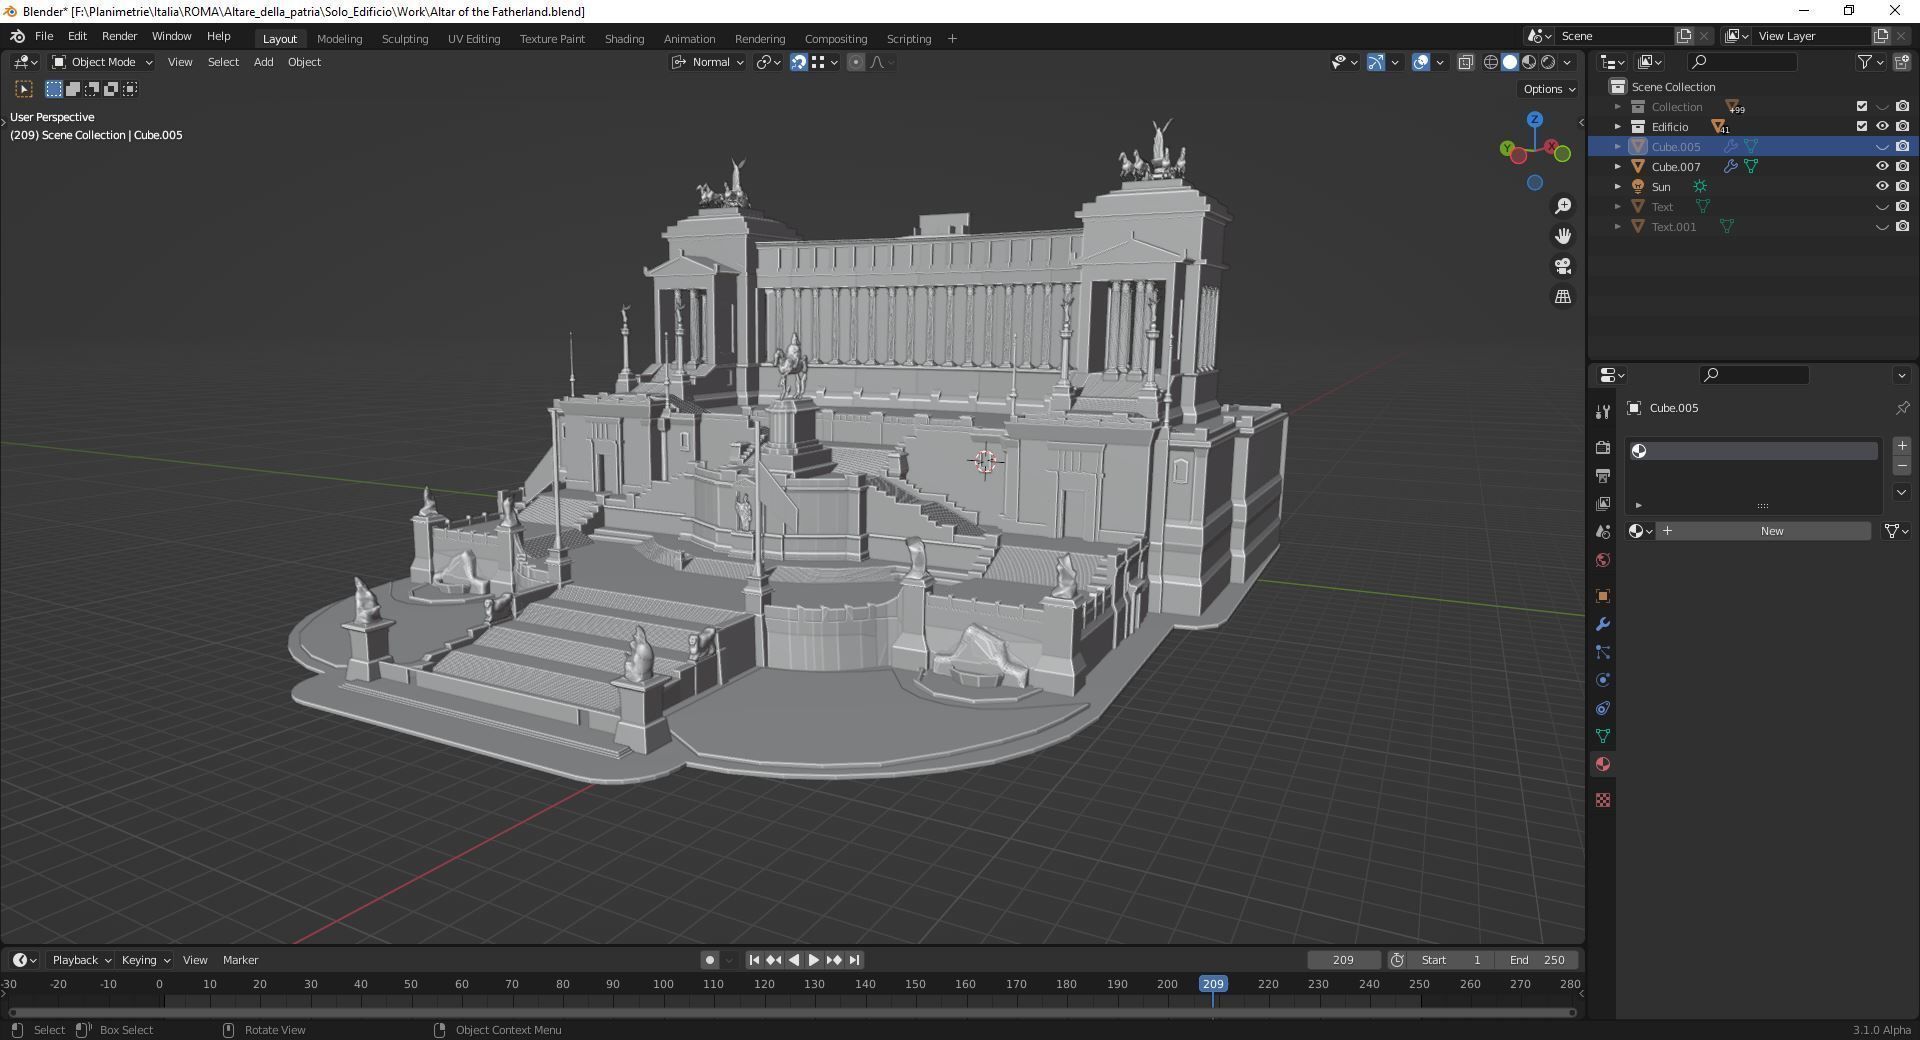Viewport: 1920px width, 1040px height.
Task: Select material preview viewport shading
Action: pyautogui.click(x=1529, y=62)
